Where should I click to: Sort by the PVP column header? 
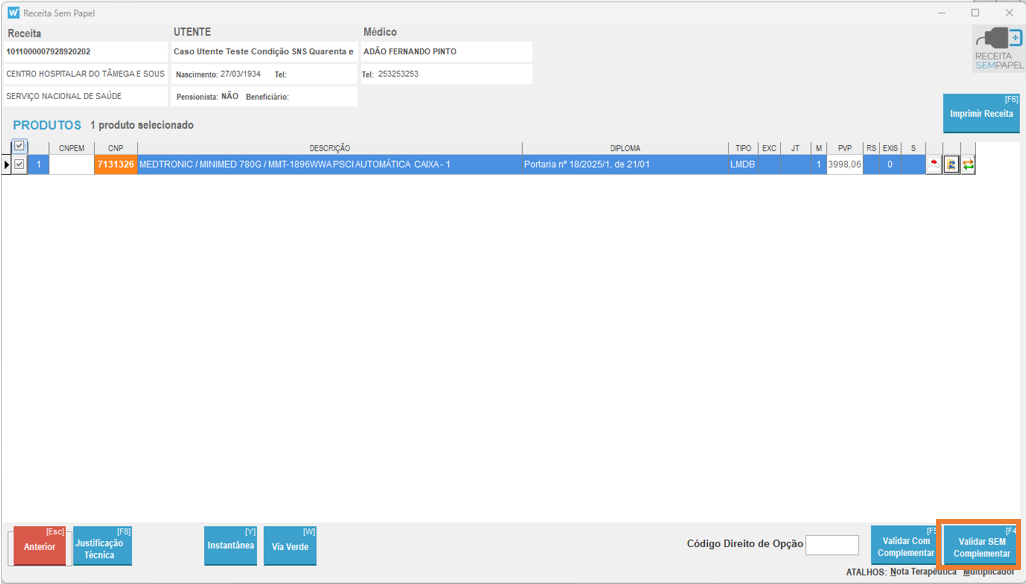845,148
